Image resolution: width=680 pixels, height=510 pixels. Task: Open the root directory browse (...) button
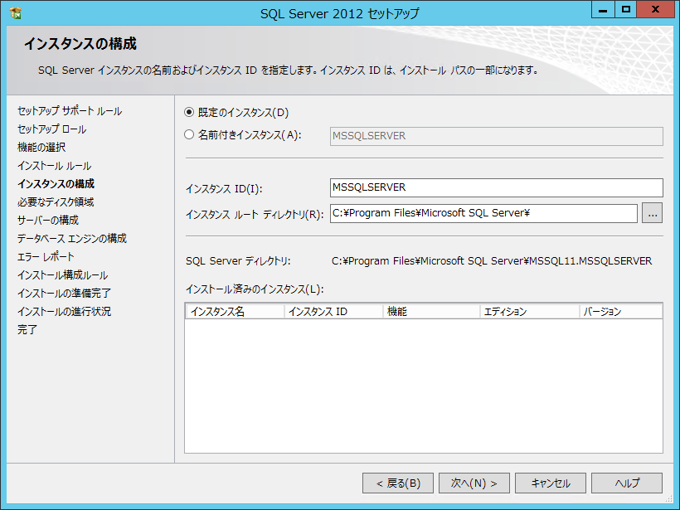[x=652, y=213]
